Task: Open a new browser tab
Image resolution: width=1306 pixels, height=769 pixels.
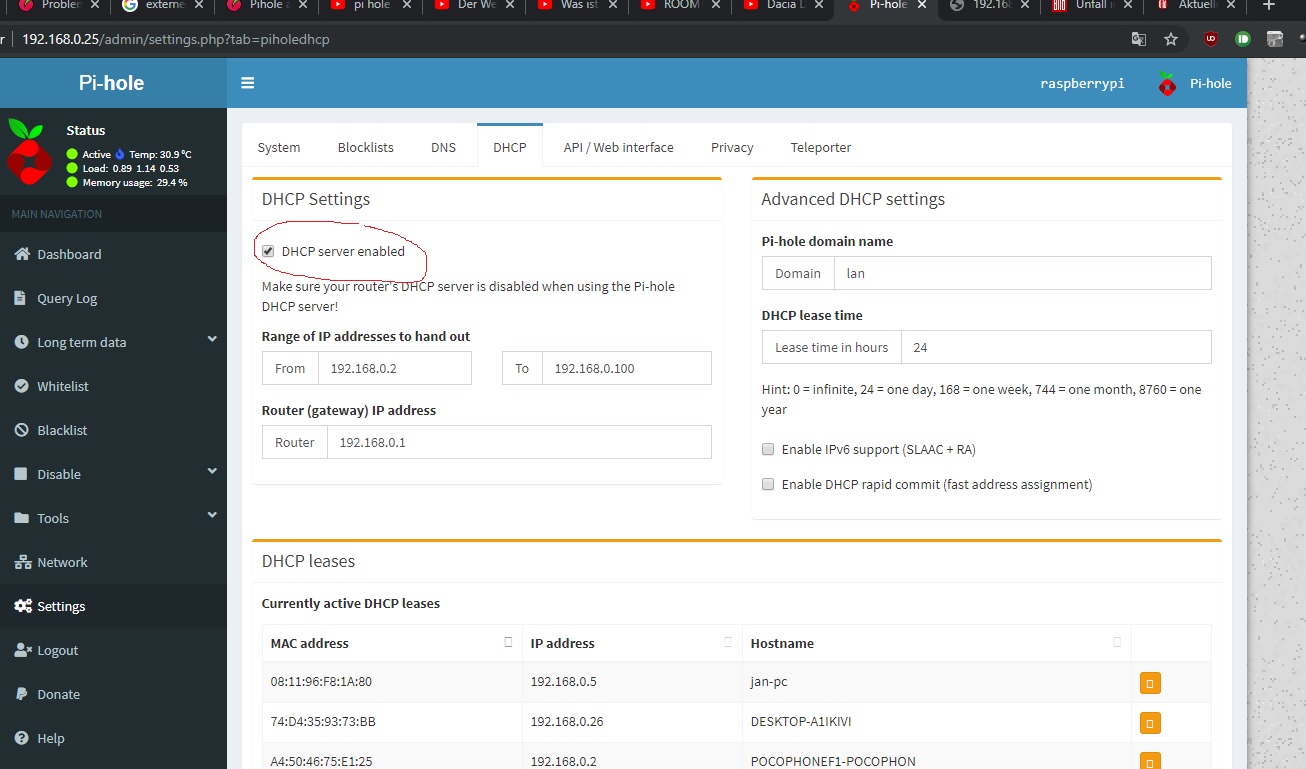Action: [x=1269, y=5]
